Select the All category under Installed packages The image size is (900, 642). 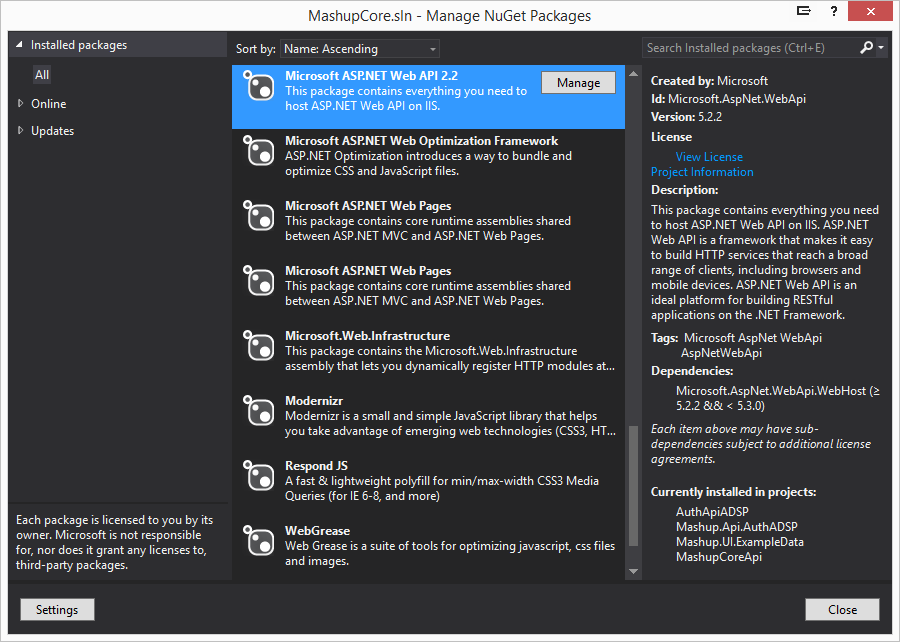click(42, 75)
